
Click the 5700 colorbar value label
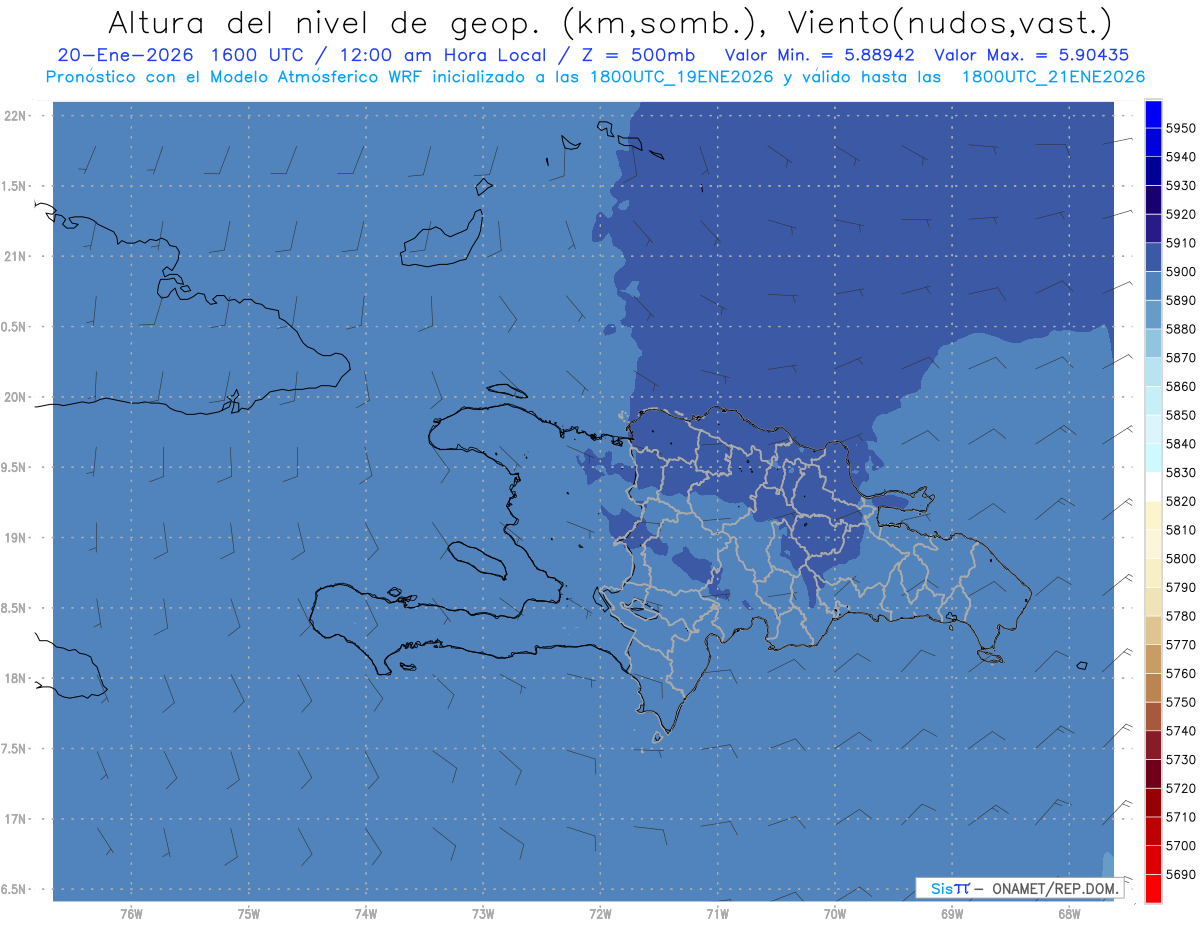[1180, 846]
